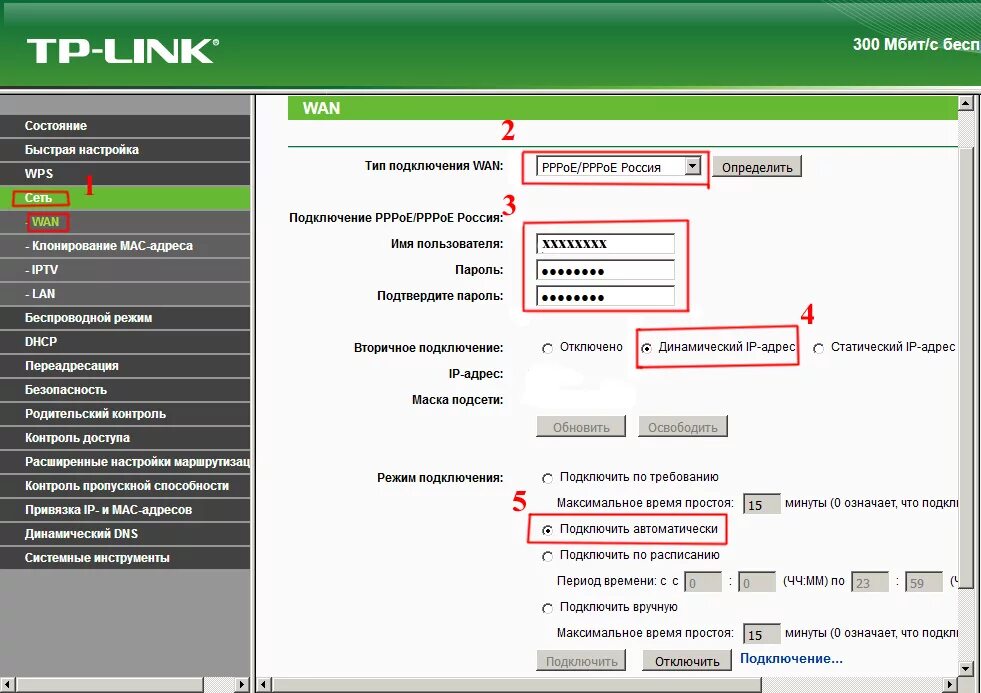This screenshot has height=693, width=981.
Task: Select Подключить по требованию radio
Action: pyautogui.click(x=547, y=478)
